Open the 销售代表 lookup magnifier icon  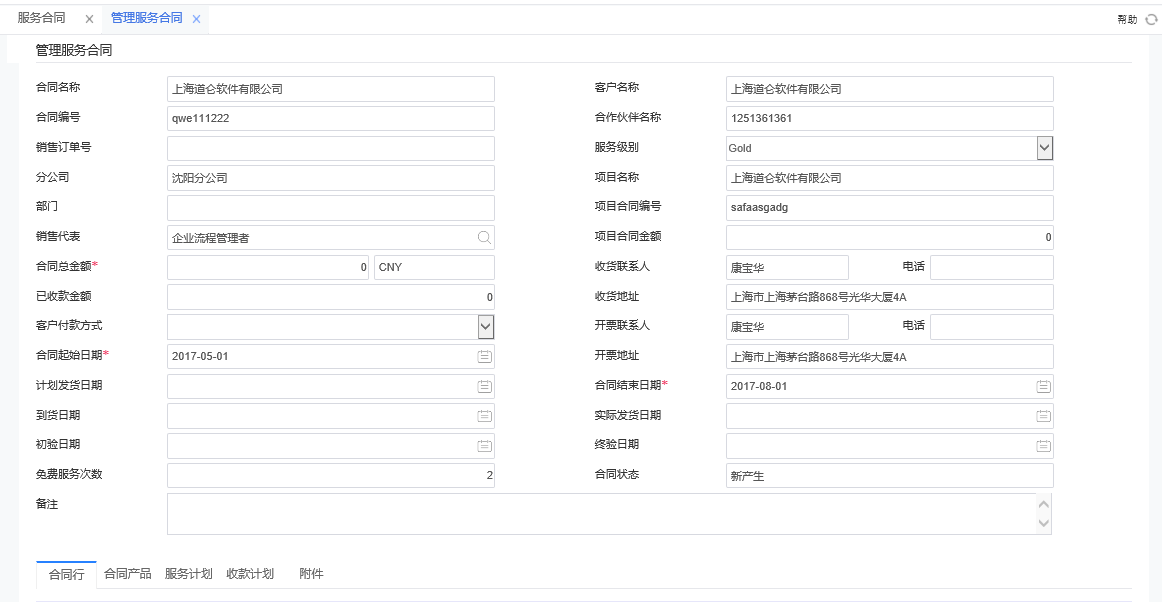pyautogui.click(x=484, y=237)
